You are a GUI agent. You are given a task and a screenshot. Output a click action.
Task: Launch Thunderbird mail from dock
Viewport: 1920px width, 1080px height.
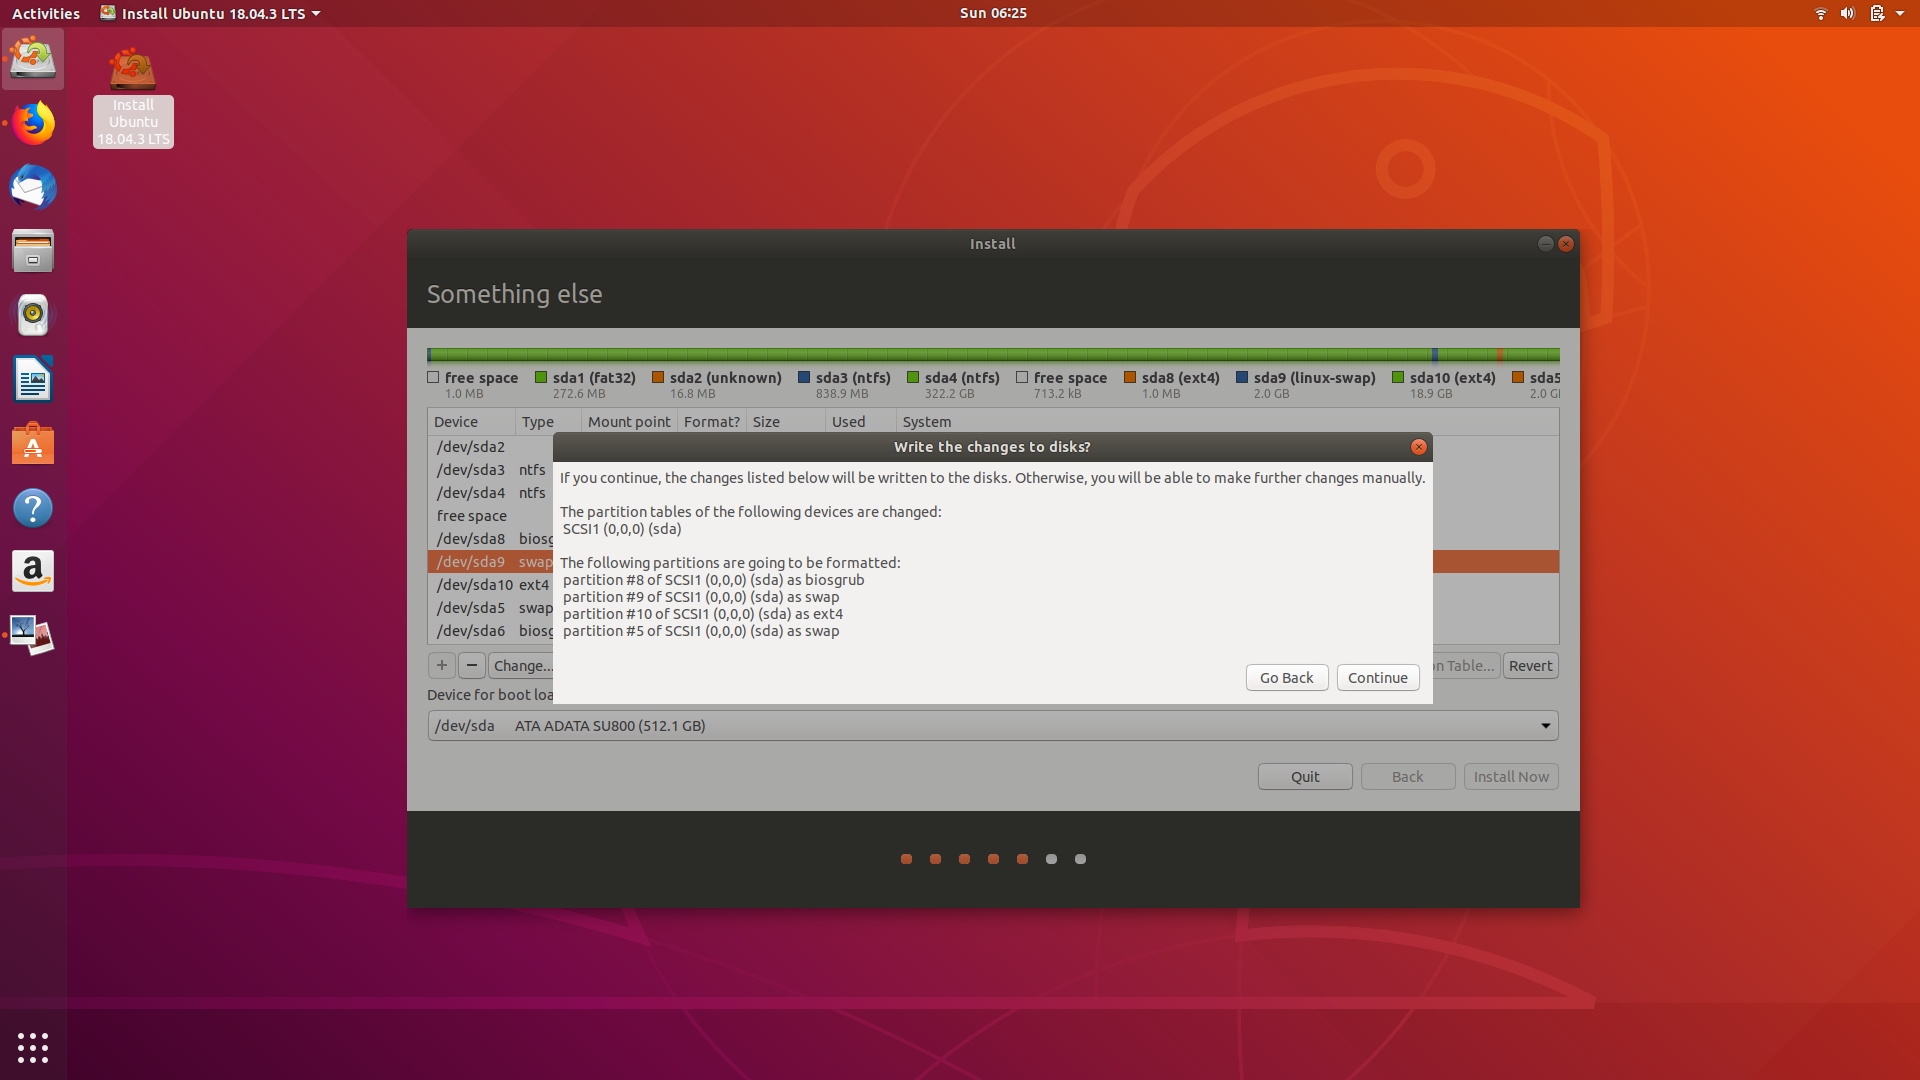pos(33,187)
